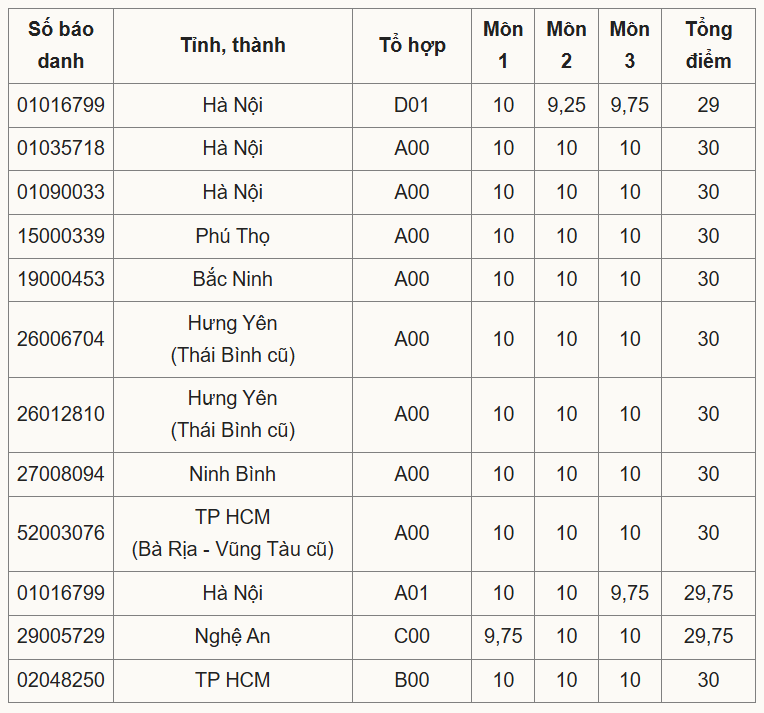Click the 'Số báo danh' column header

61,45
